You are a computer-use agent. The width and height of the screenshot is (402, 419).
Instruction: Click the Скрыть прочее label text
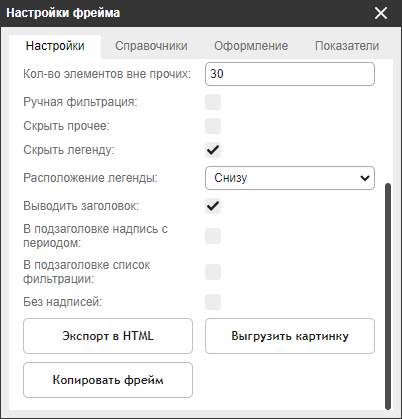(66, 126)
